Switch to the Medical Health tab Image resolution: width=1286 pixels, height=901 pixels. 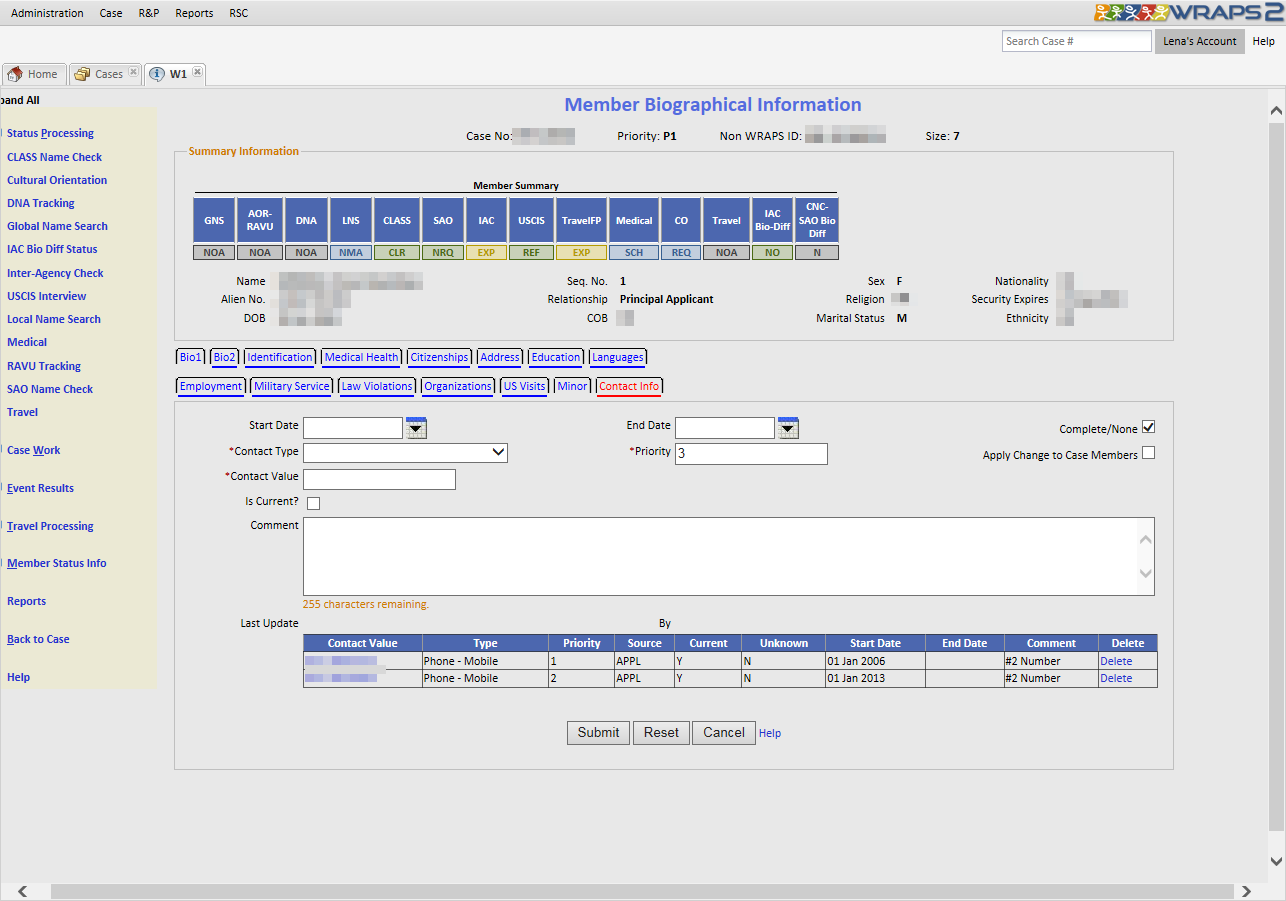[x=362, y=357]
